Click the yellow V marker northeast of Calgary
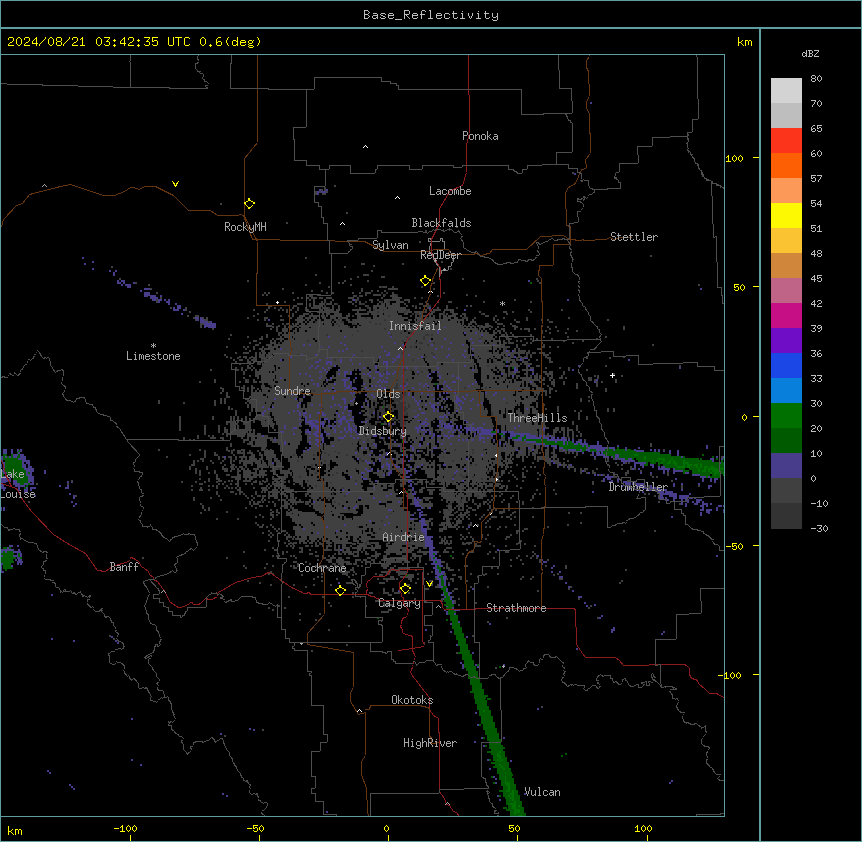The width and height of the screenshot is (862, 842). click(x=429, y=584)
